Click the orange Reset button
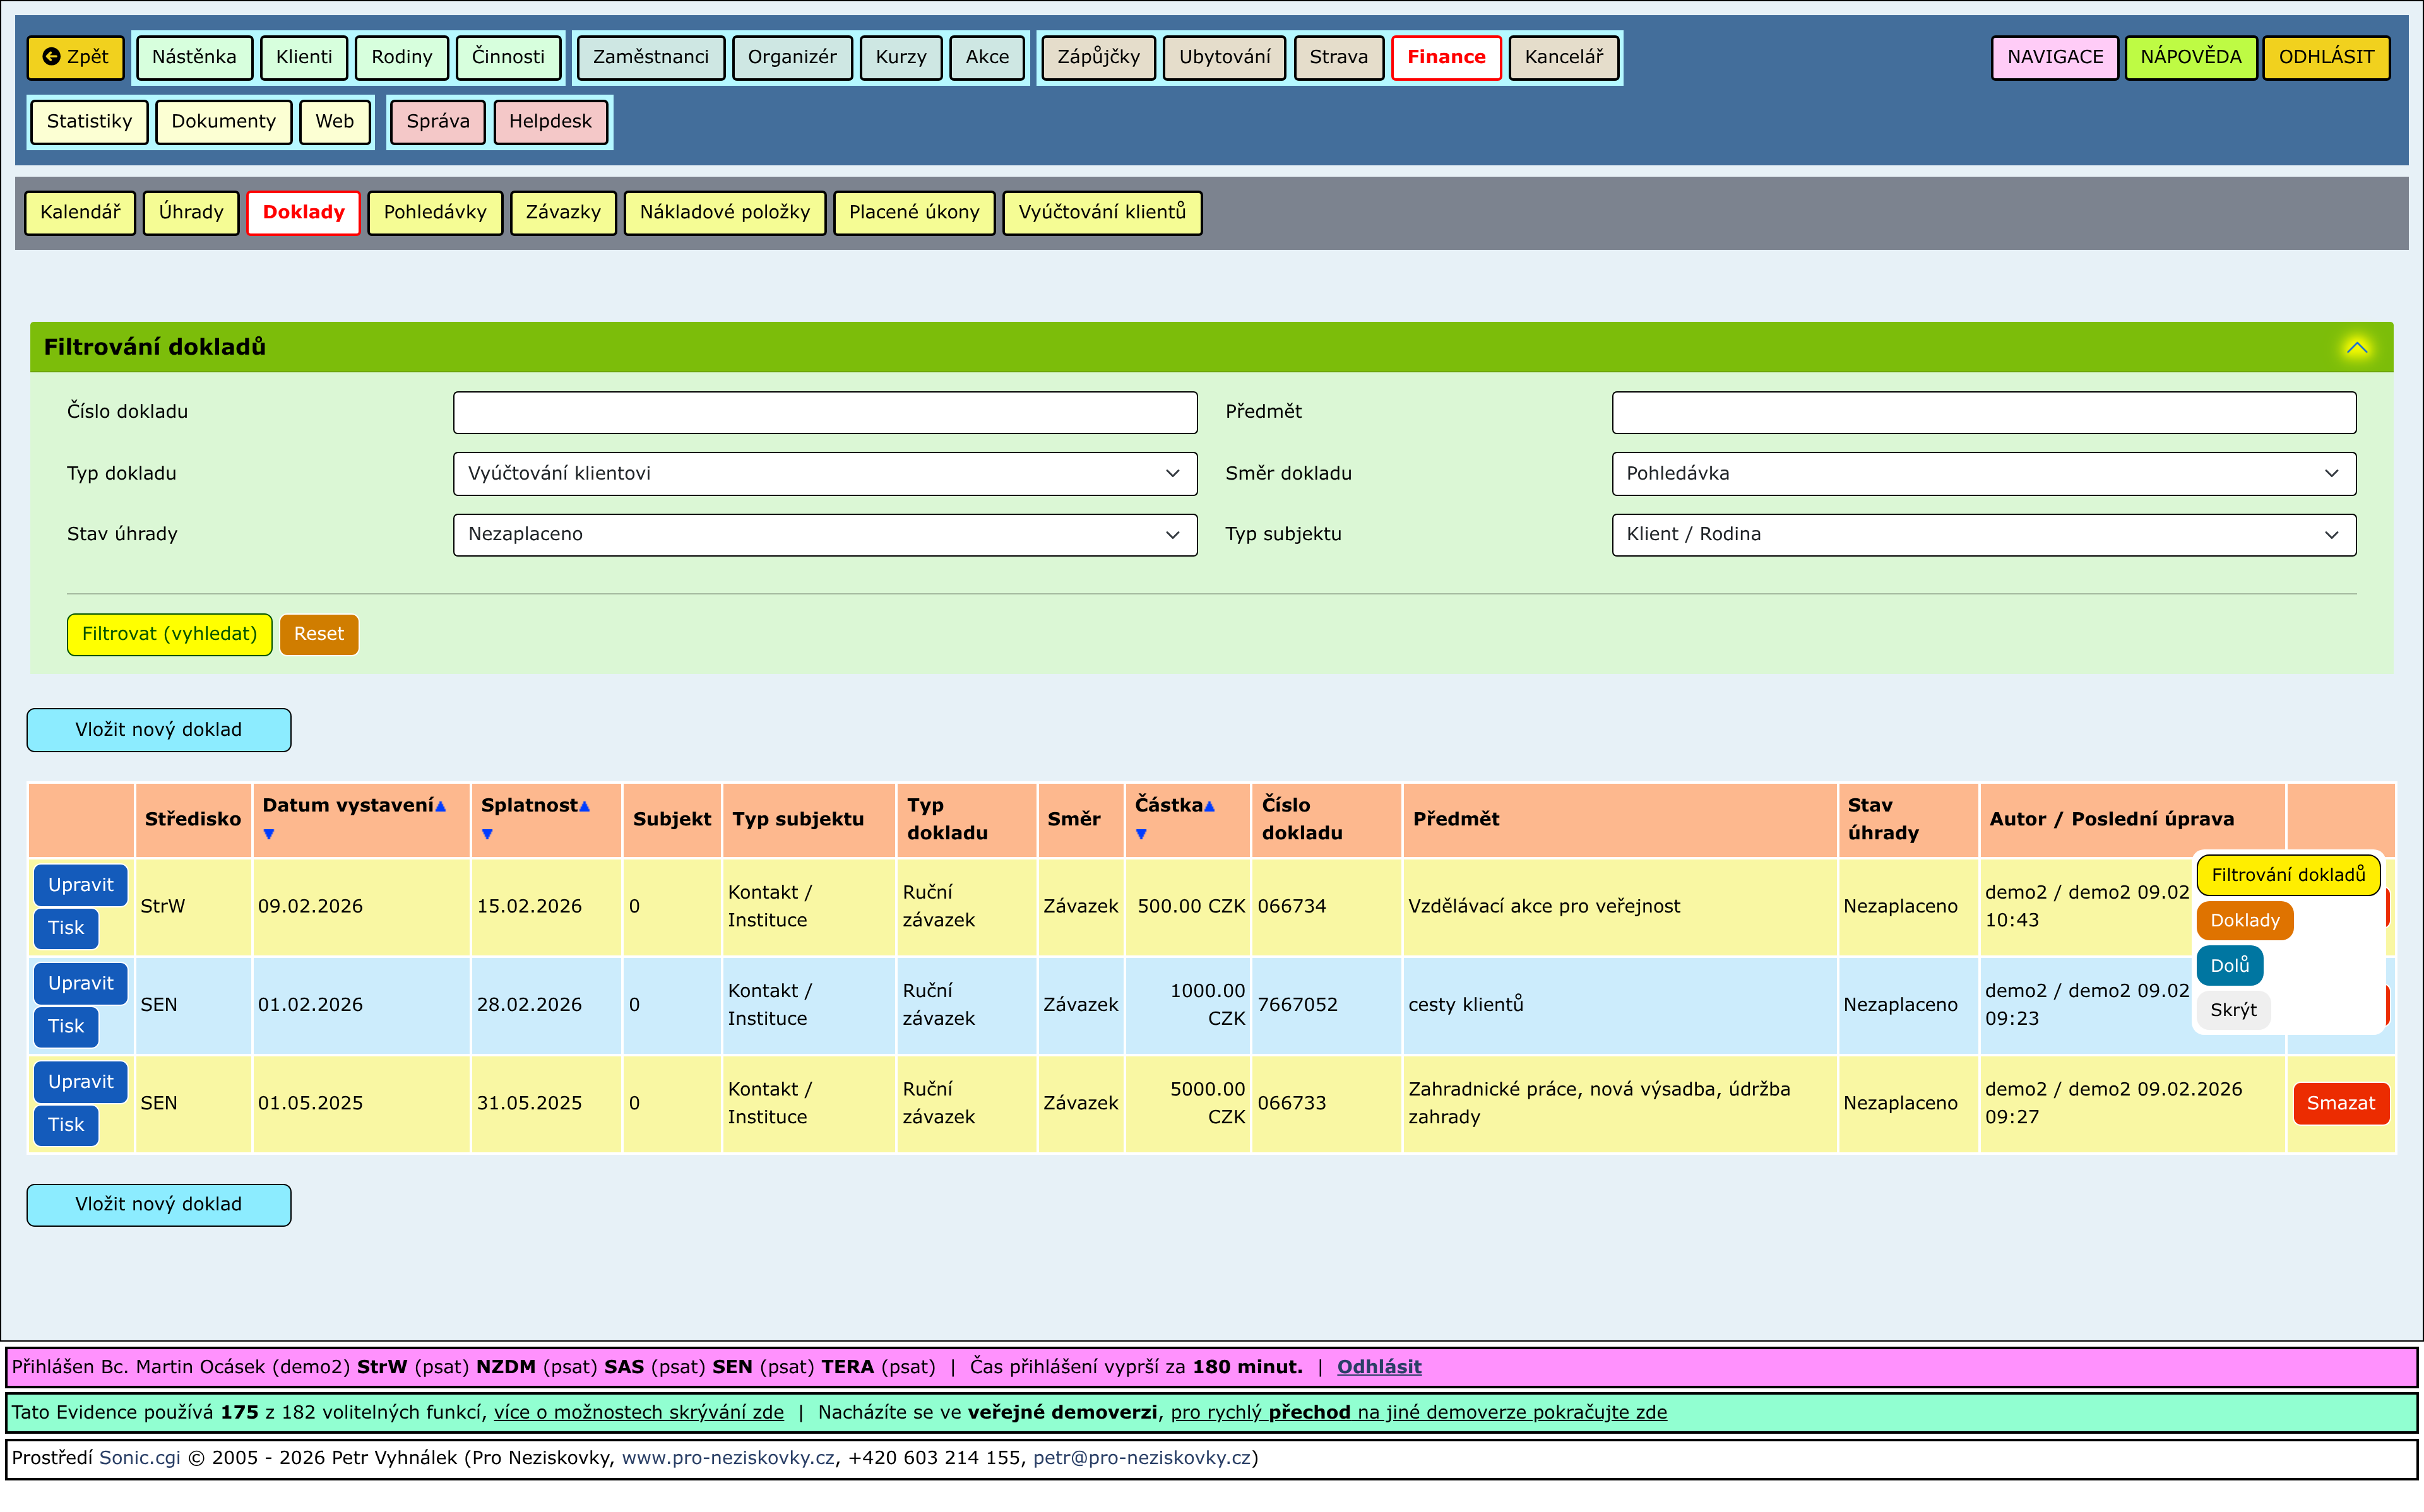The width and height of the screenshot is (2424, 1512). pos(318,634)
